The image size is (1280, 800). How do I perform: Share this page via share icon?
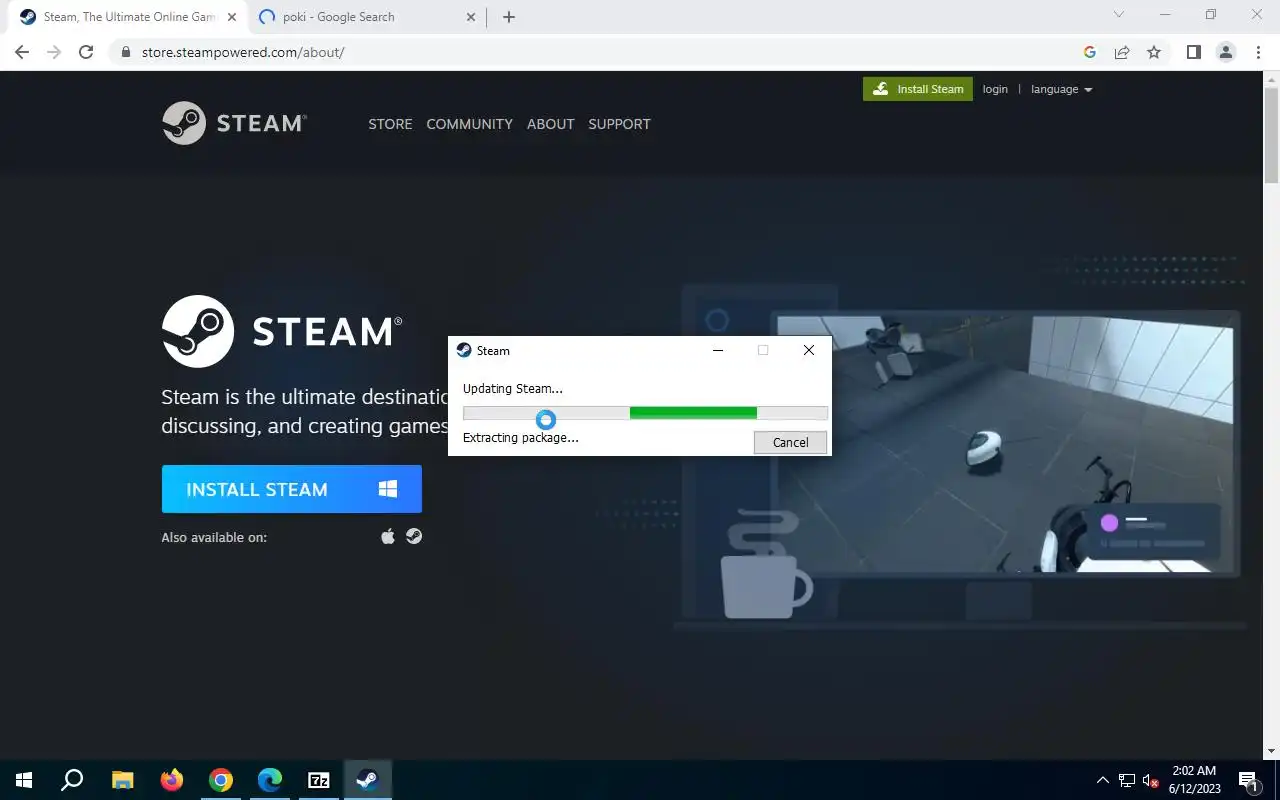[x=1122, y=52]
